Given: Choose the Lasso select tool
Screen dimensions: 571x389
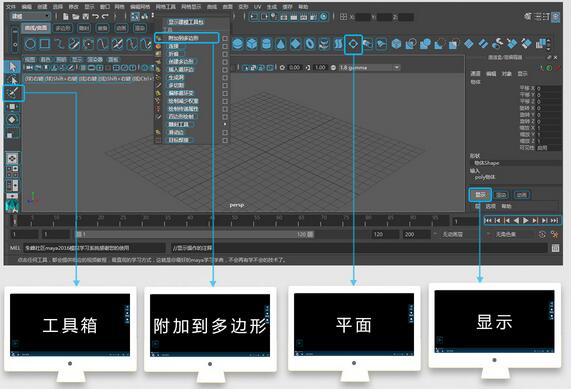Looking at the screenshot, I should point(13,80).
